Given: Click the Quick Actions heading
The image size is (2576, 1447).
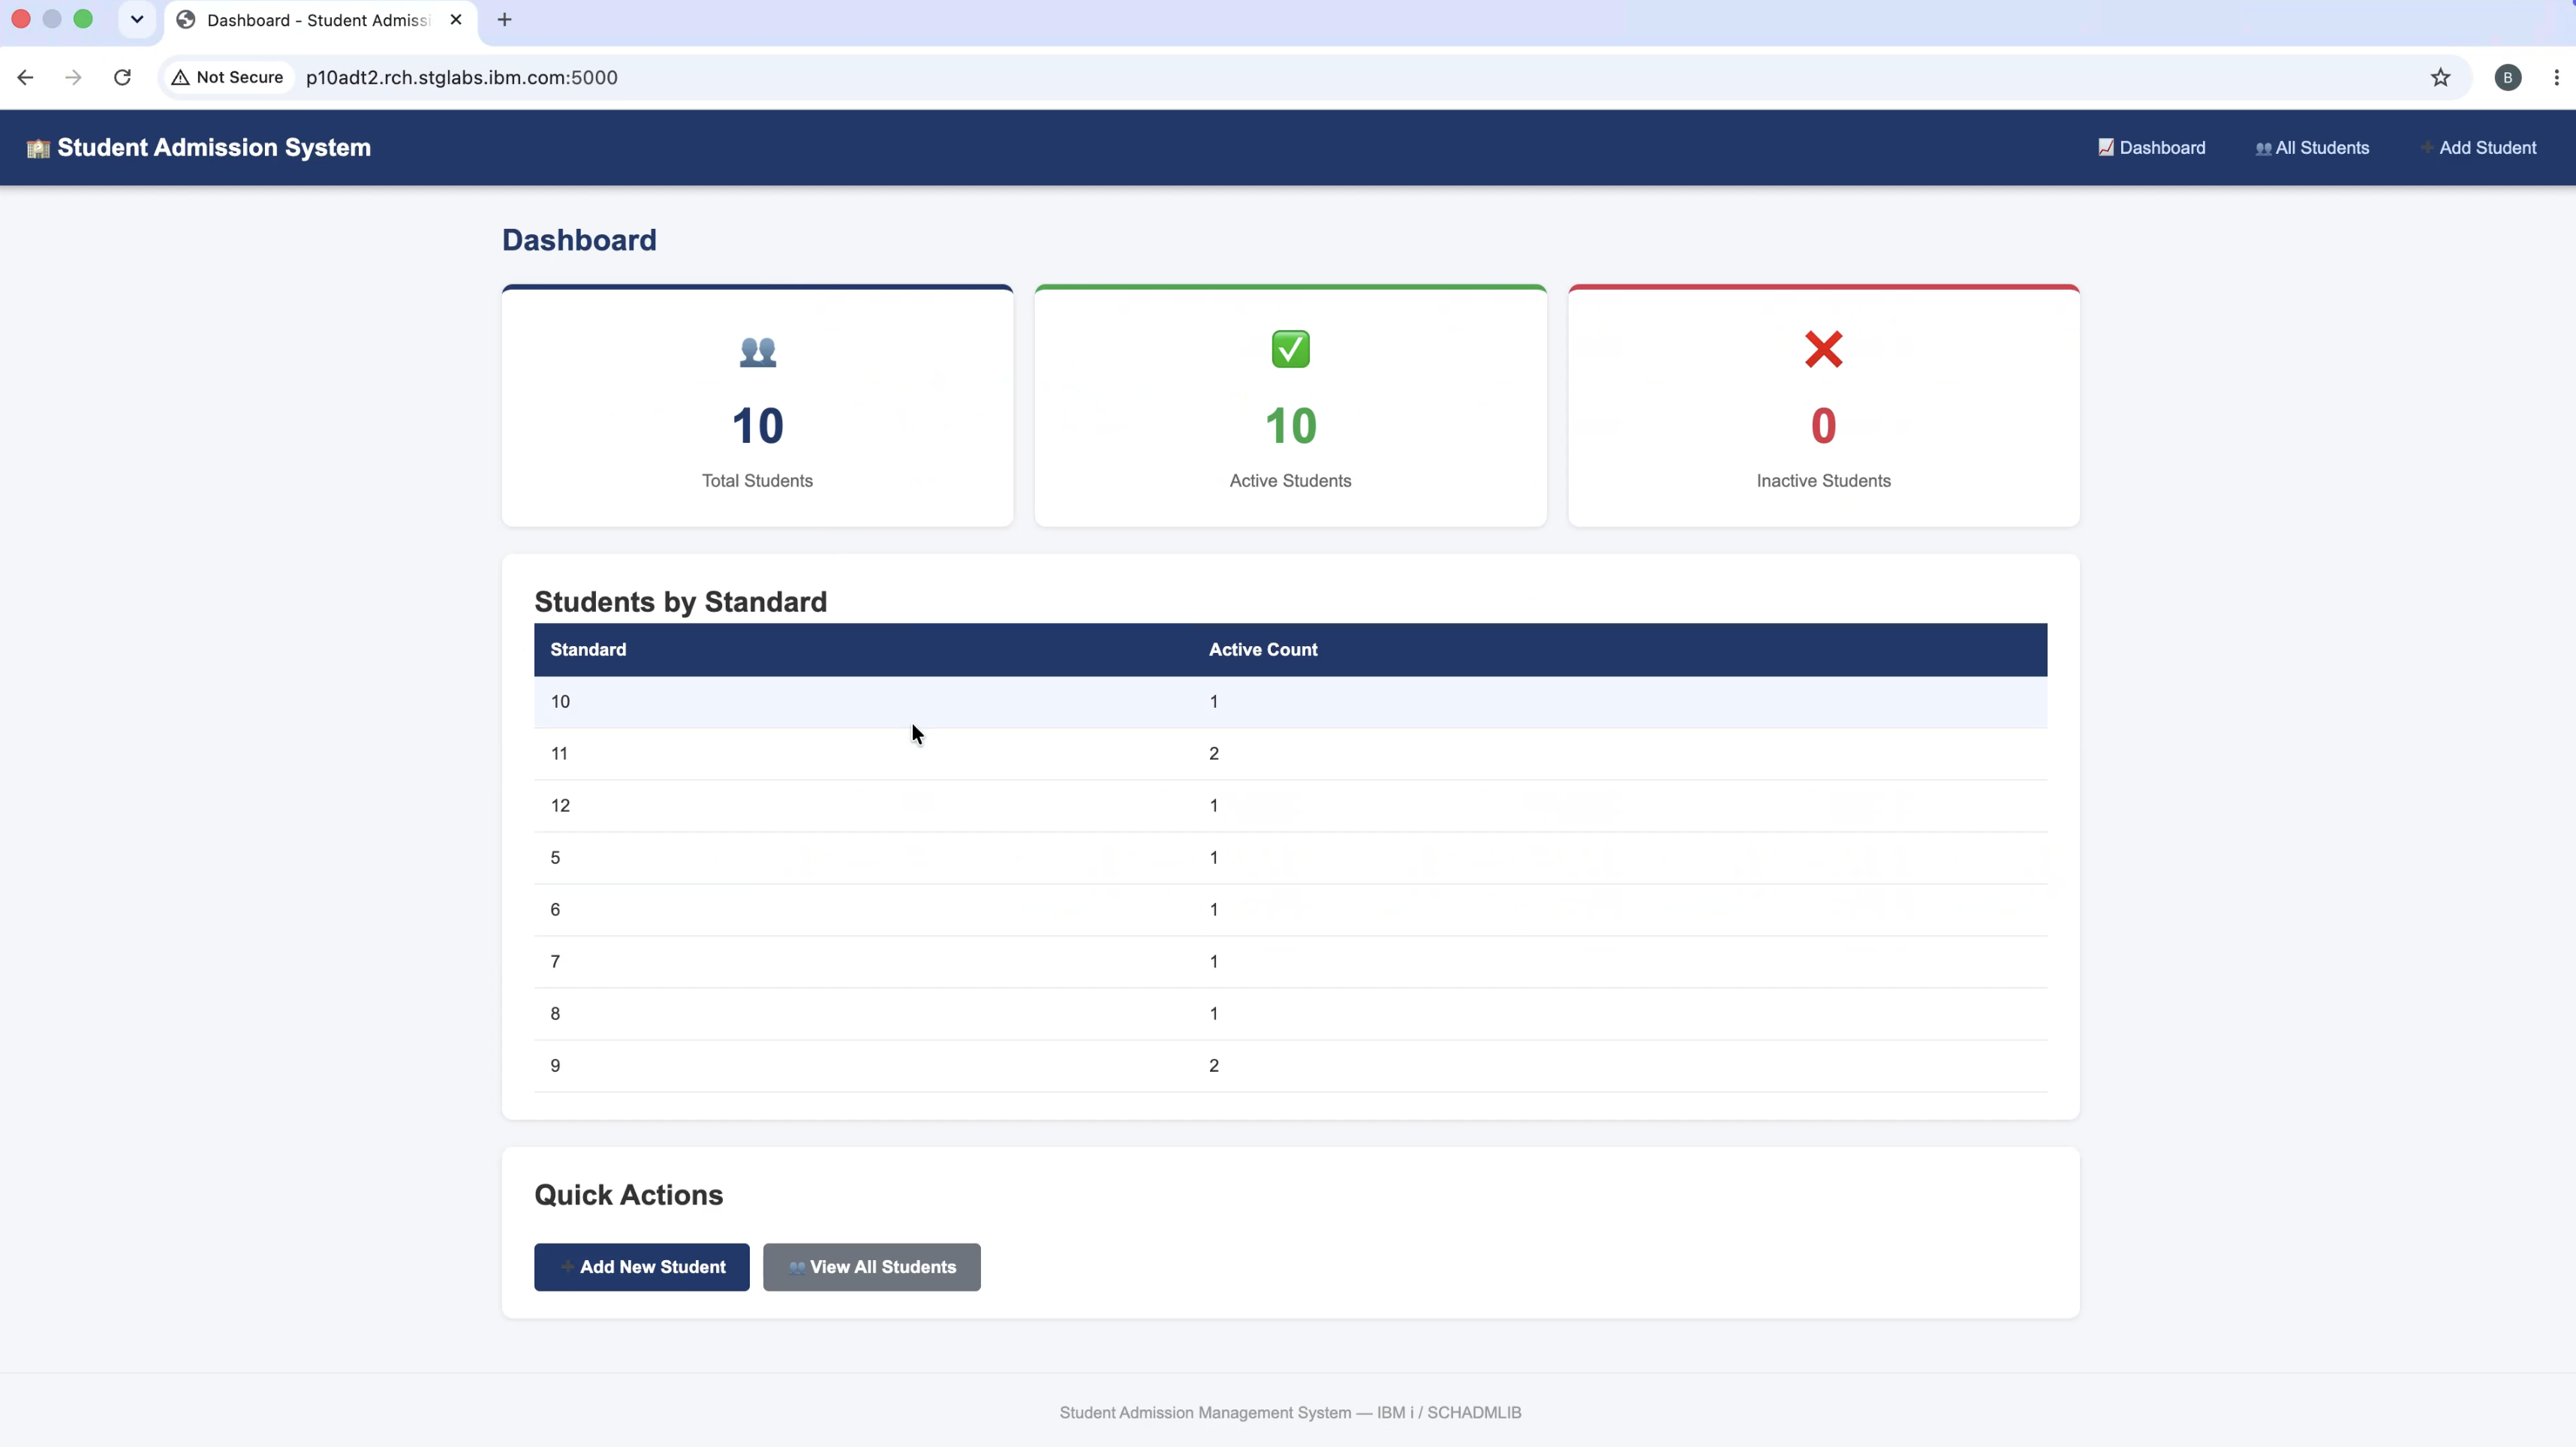Looking at the screenshot, I should [x=629, y=1195].
